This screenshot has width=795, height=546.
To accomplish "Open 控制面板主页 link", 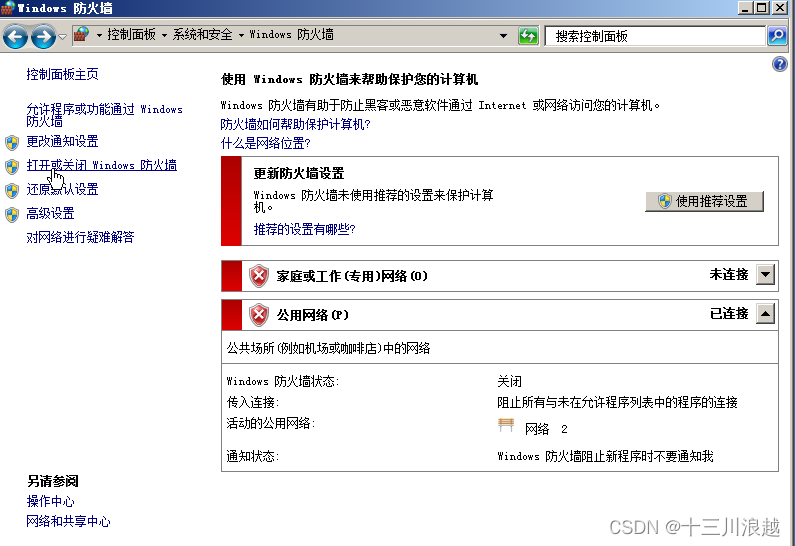I will point(62,74).
